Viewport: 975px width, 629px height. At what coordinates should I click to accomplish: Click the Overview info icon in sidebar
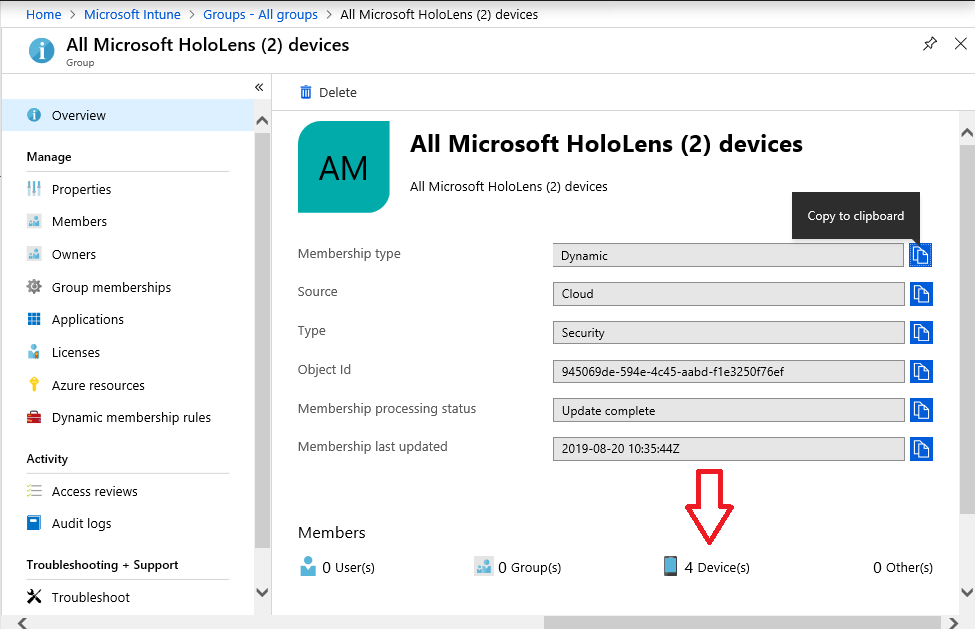point(34,115)
